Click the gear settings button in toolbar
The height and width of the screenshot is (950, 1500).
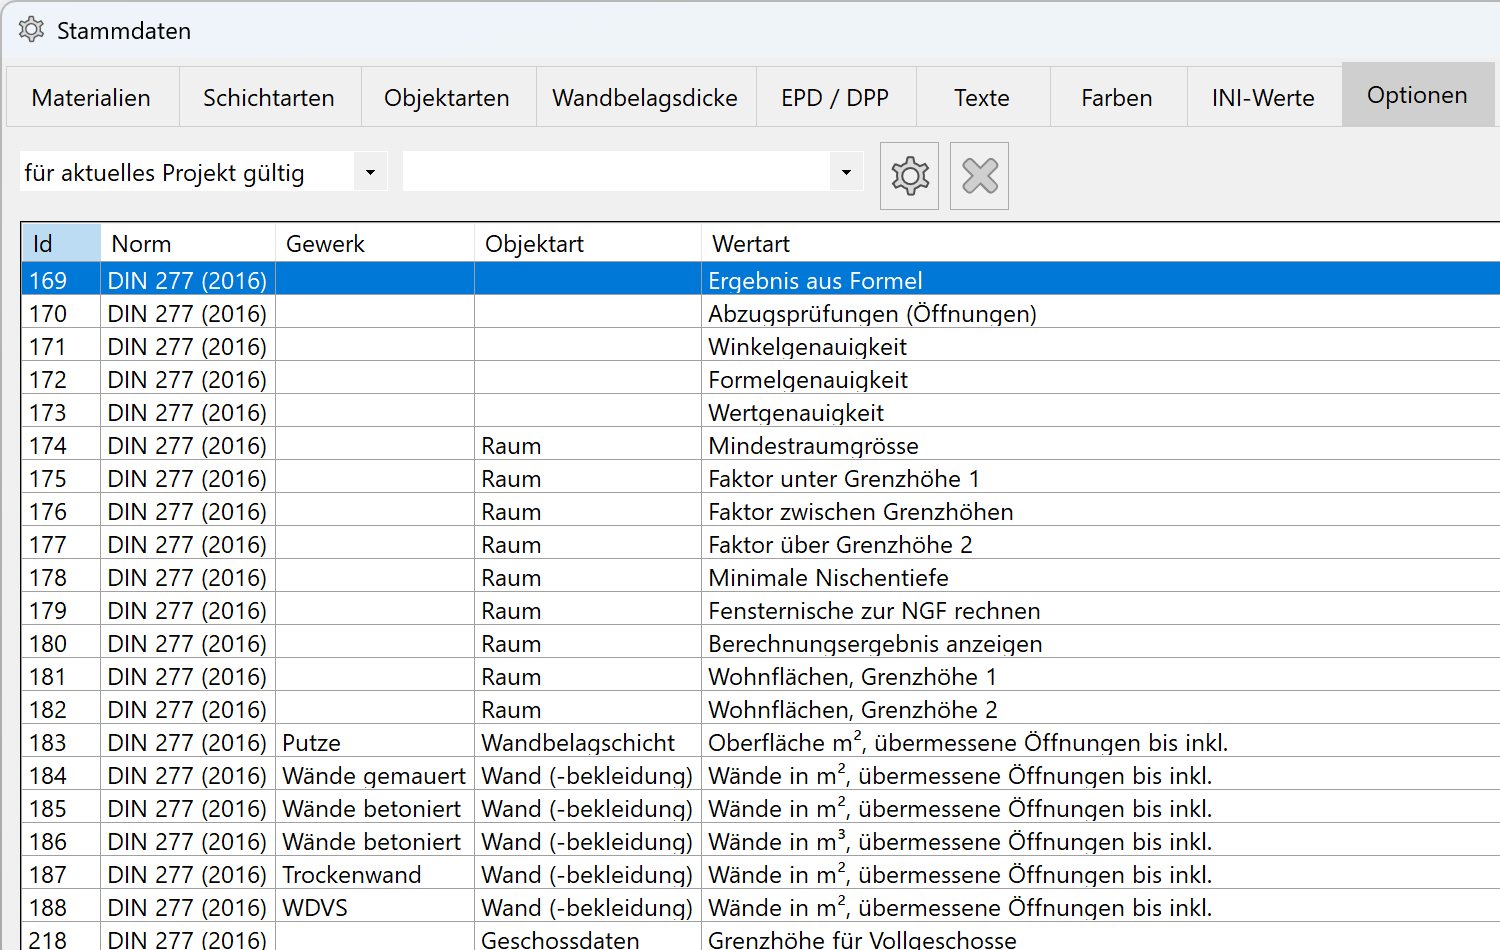pyautogui.click(x=909, y=176)
